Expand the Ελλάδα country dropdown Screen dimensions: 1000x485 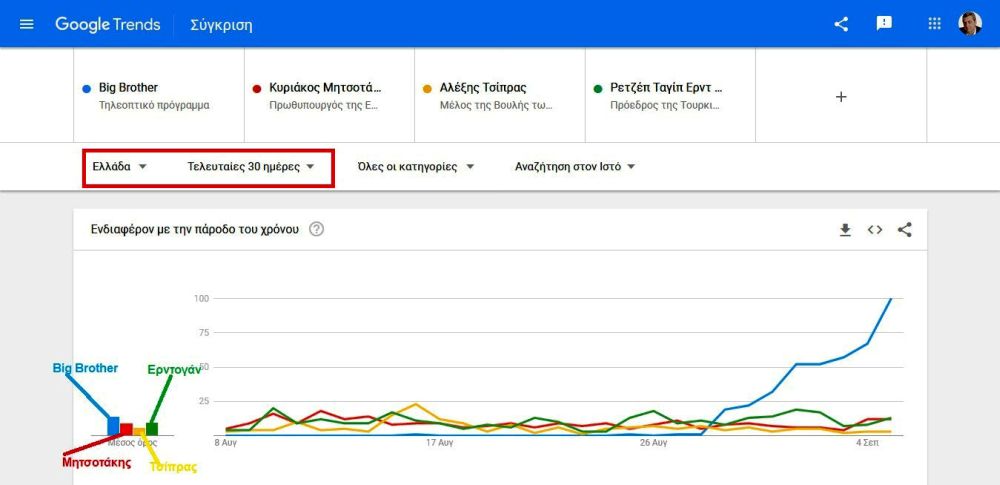[x=120, y=167]
